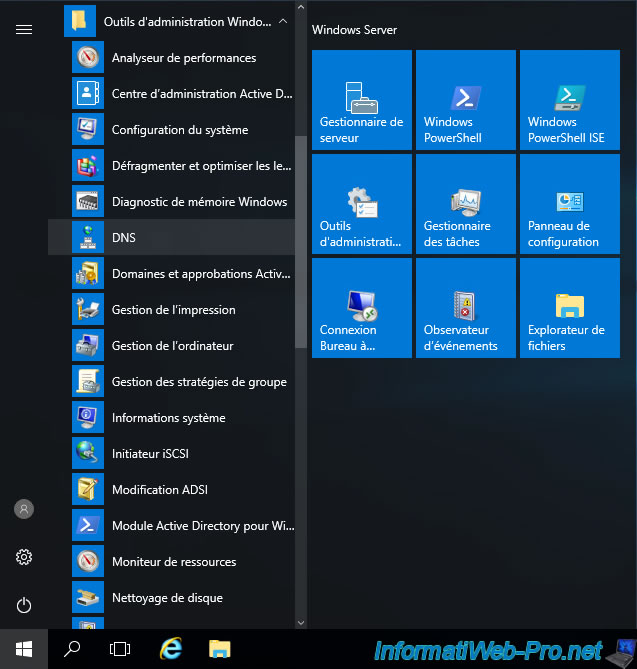Viewport: 637px width, 669px height.
Task: Expand the start menu hamburger button
Action: pos(24,29)
